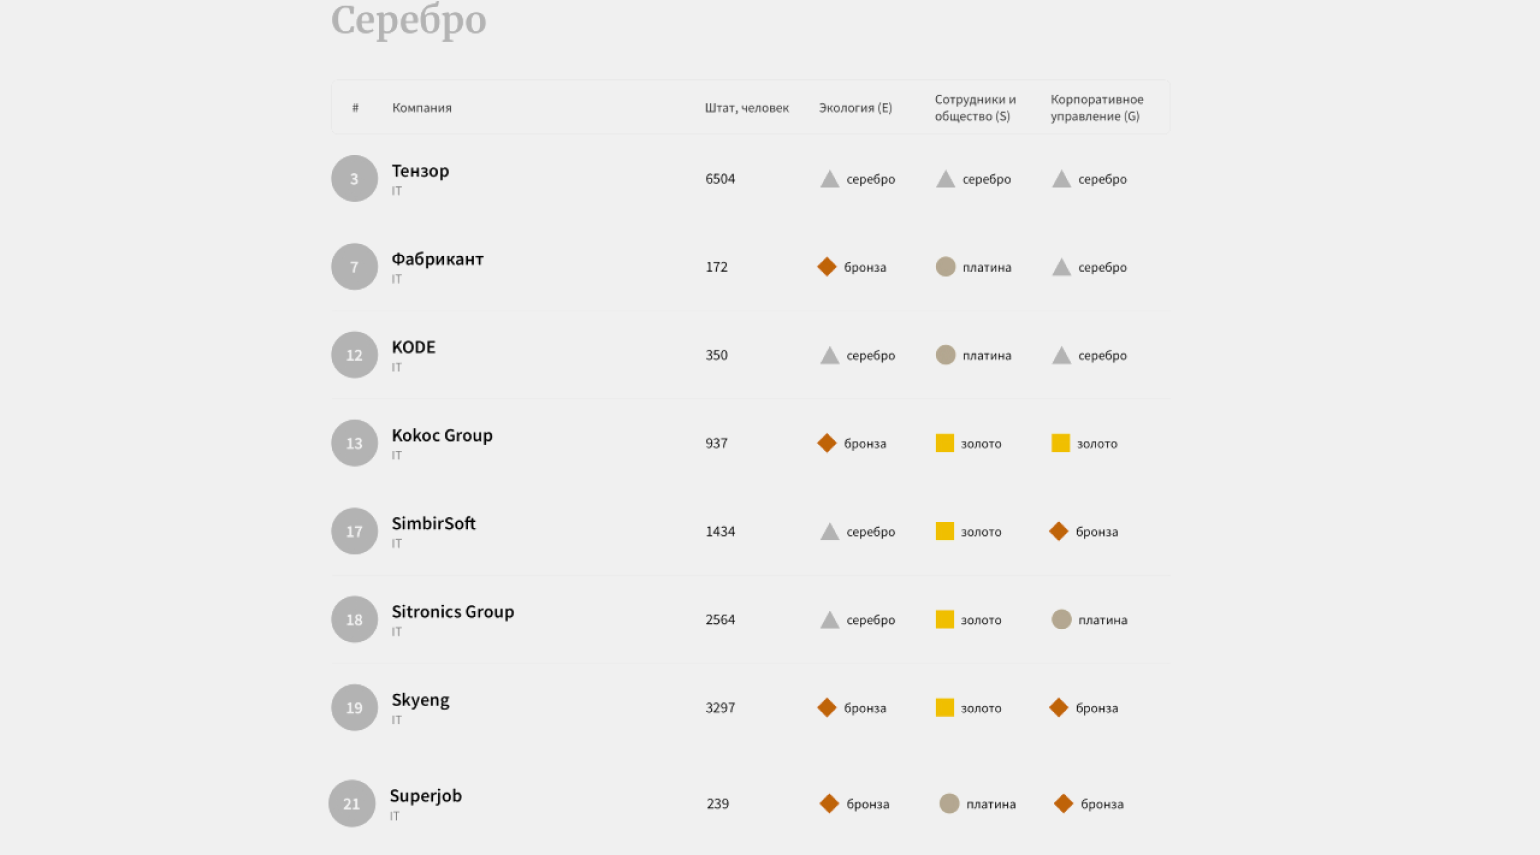Click the silver triangle in SimbirSoft's Экология column
The image size is (1540, 855).
click(829, 531)
